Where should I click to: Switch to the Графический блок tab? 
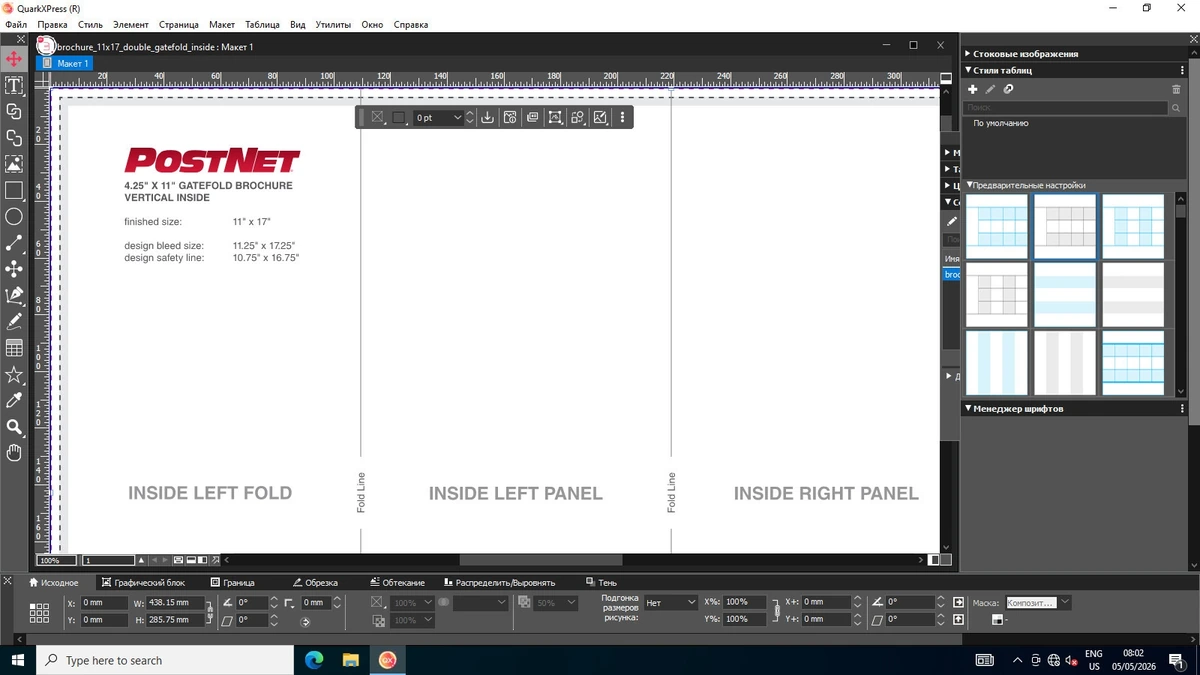click(x=143, y=582)
